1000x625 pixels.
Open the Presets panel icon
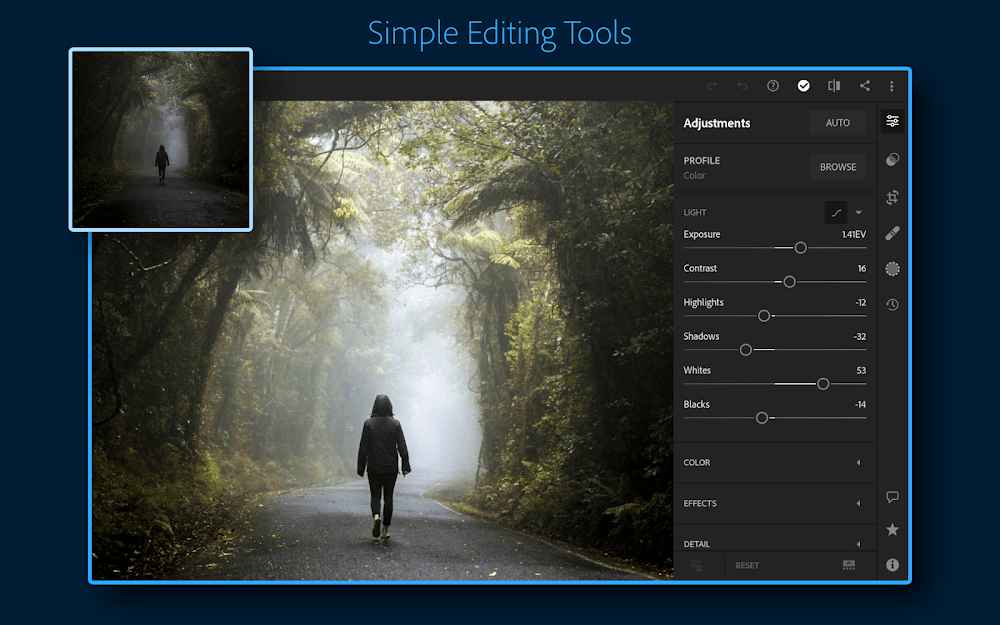click(x=891, y=158)
